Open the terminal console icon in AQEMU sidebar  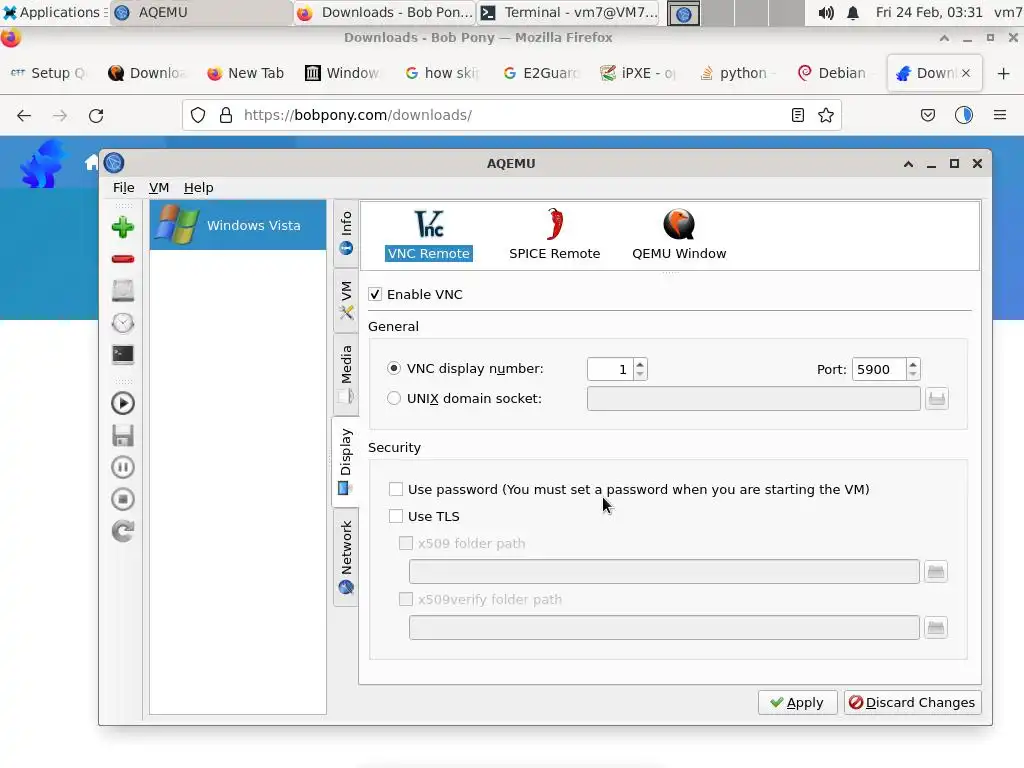123,354
